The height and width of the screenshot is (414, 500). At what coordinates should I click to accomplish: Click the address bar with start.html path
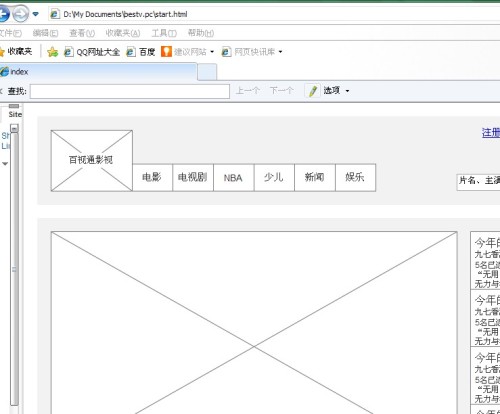pyautogui.click(x=273, y=14)
